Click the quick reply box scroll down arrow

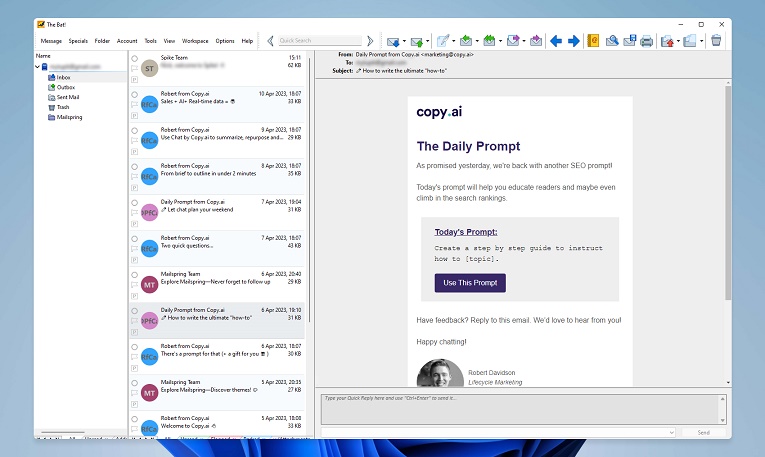coord(723,420)
